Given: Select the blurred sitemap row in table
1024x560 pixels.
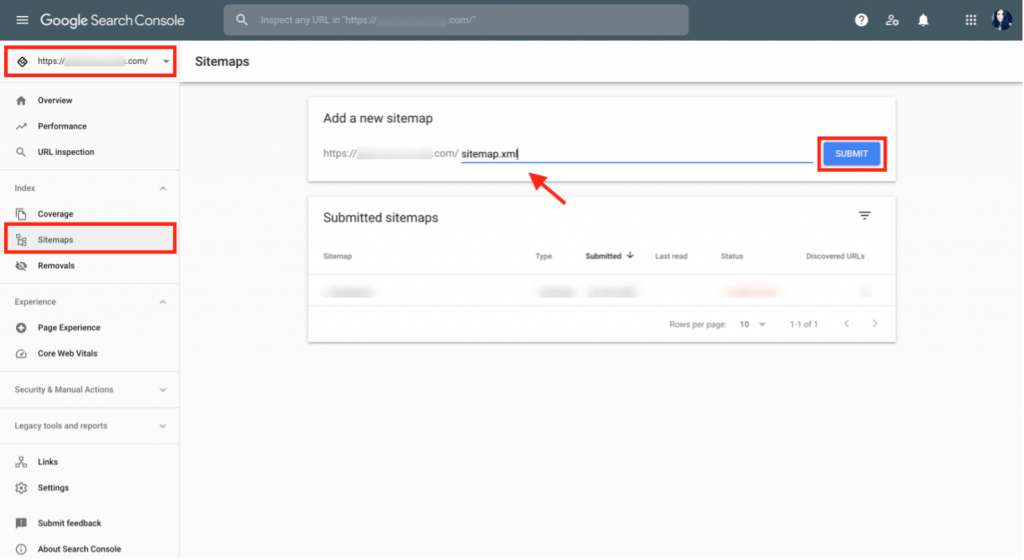Looking at the screenshot, I should point(601,291).
